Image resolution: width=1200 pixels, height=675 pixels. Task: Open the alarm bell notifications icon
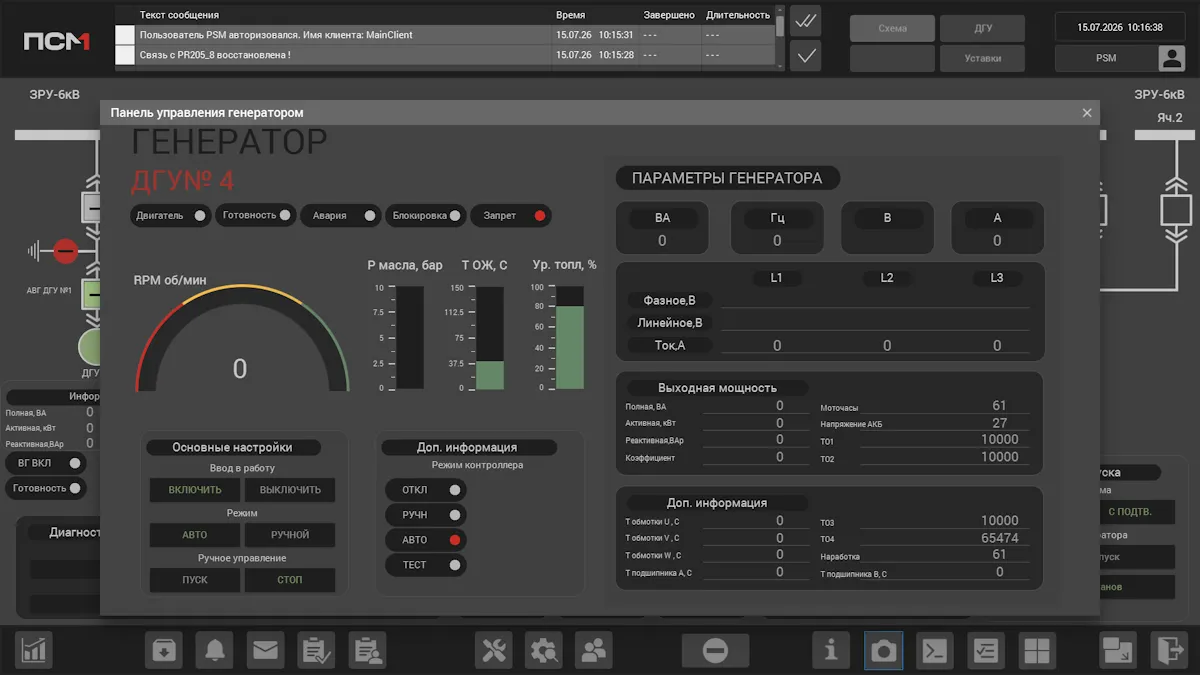(214, 651)
